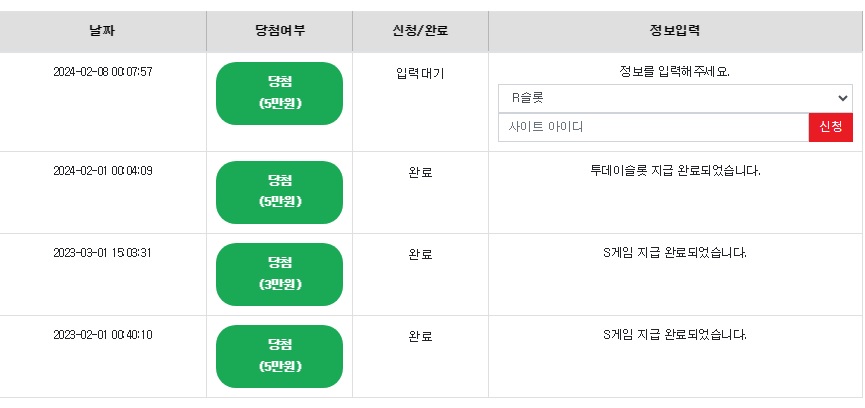Image resolution: width=865 pixels, height=408 pixels.
Task: Select the 당첨 (3만원) green badge
Action: click(x=279, y=274)
